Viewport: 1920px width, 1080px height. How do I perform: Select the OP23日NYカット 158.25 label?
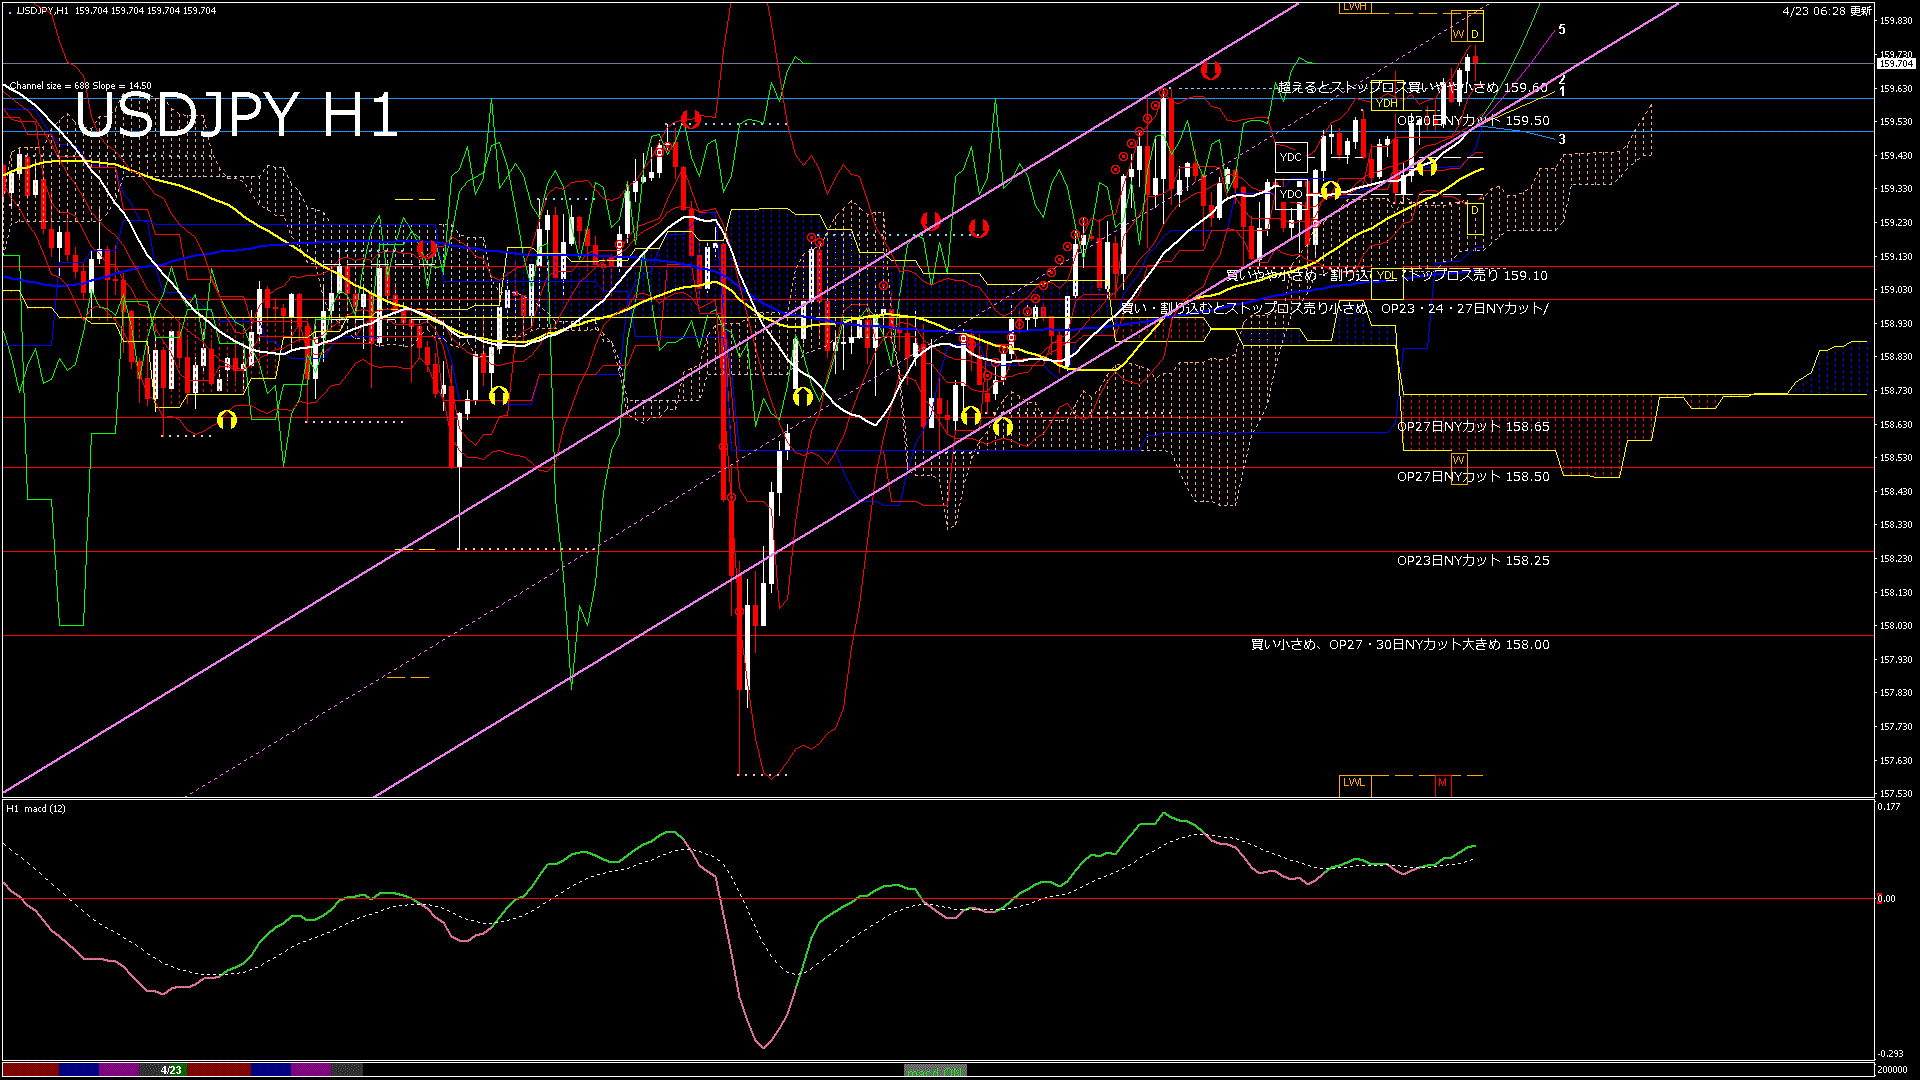(x=1472, y=561)
